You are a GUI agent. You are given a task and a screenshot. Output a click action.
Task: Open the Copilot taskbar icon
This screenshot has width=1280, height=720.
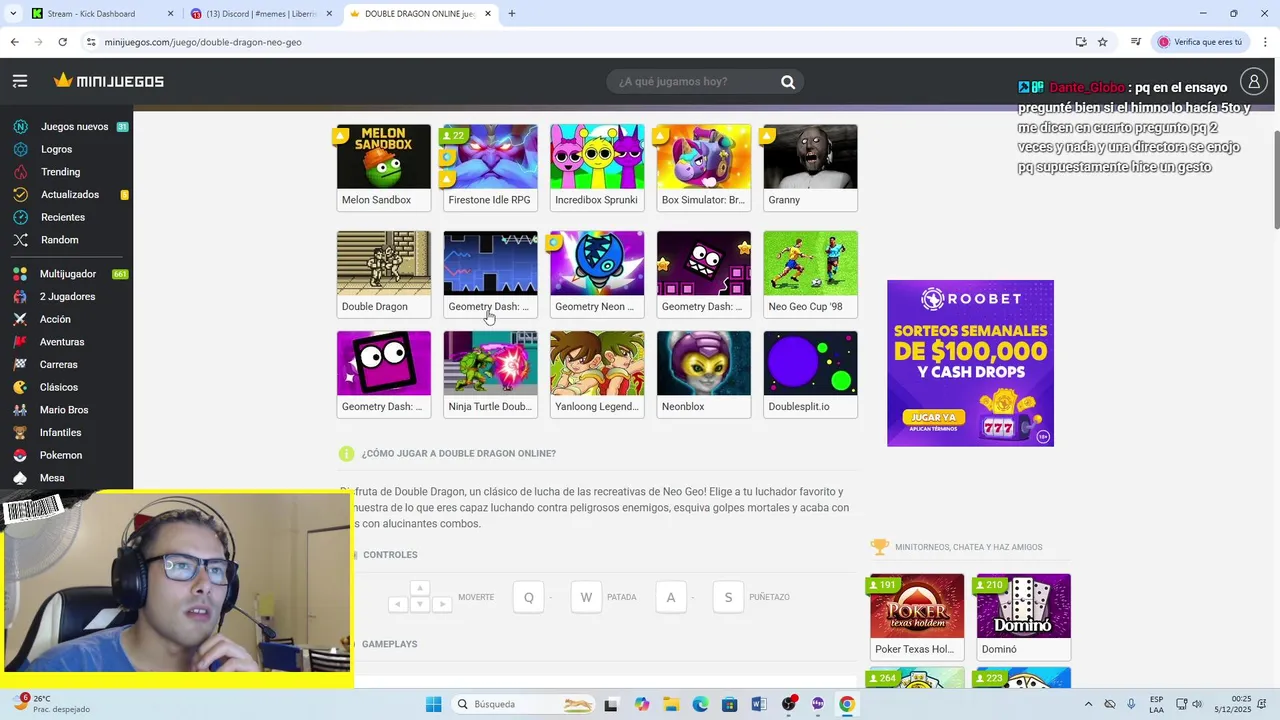click(641, 704)
